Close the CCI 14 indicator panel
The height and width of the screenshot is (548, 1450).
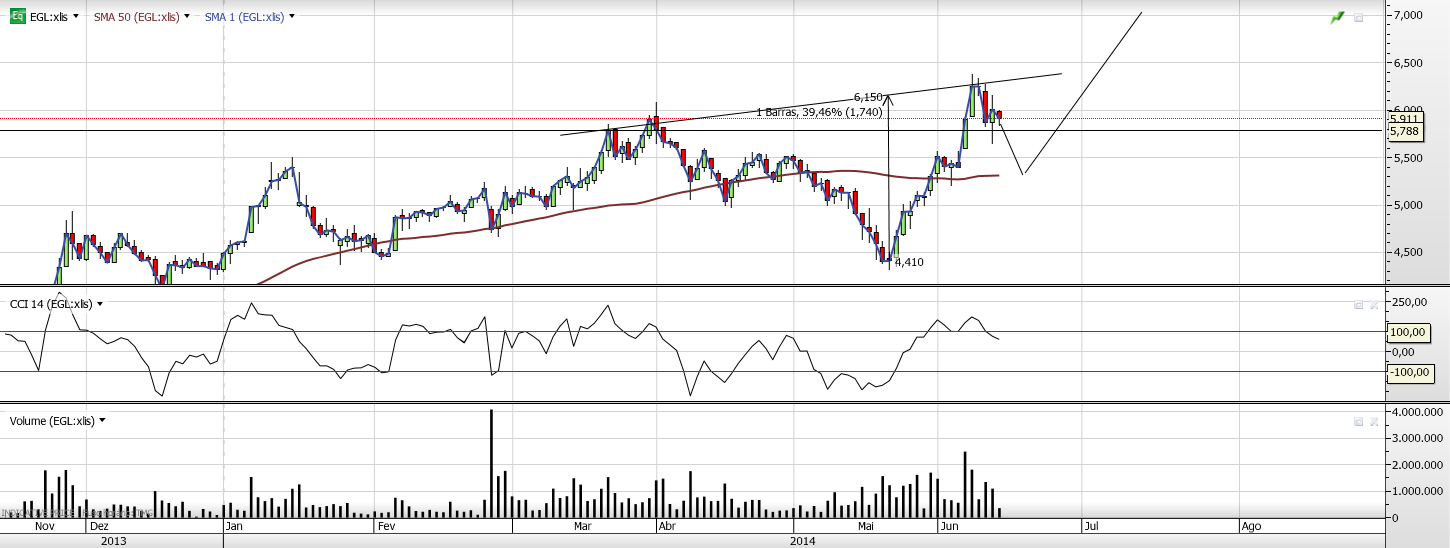tap(1374, 304)
